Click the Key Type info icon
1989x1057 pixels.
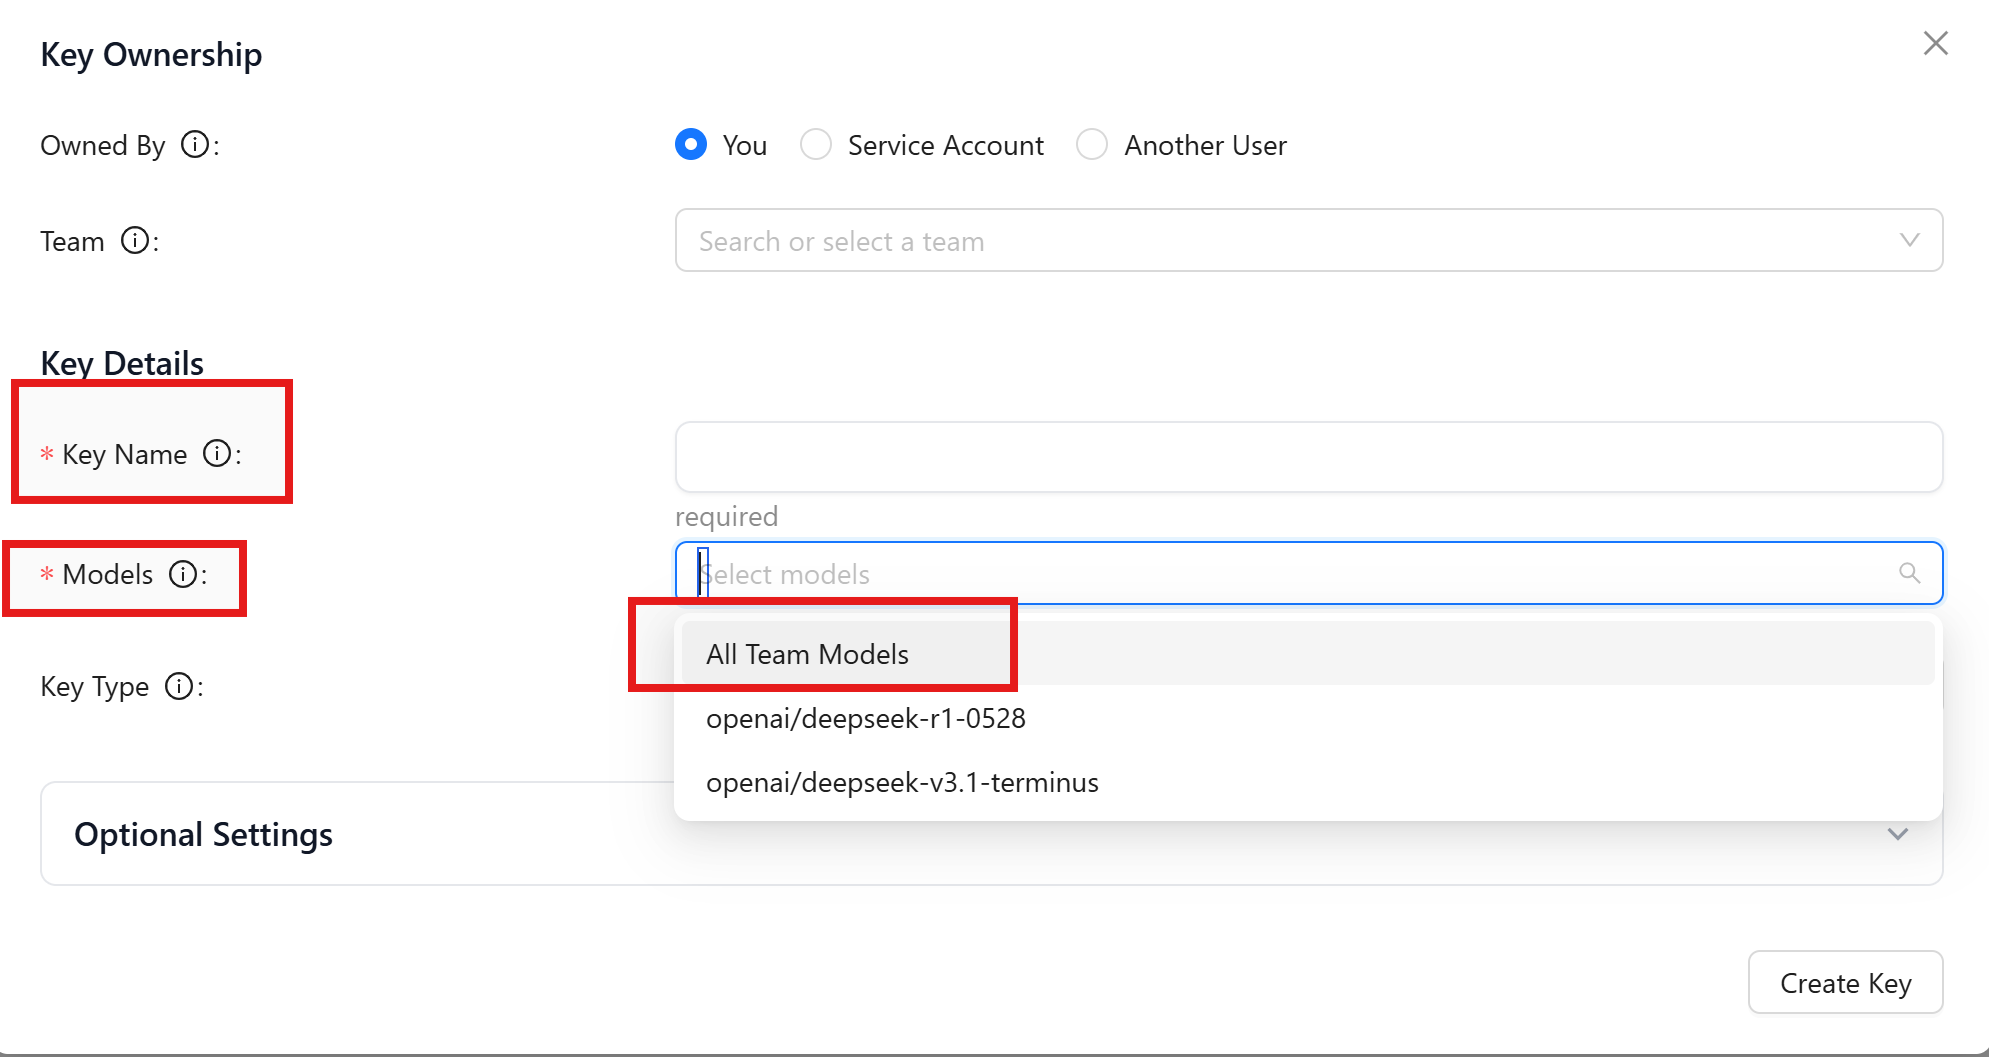[179, 687]
